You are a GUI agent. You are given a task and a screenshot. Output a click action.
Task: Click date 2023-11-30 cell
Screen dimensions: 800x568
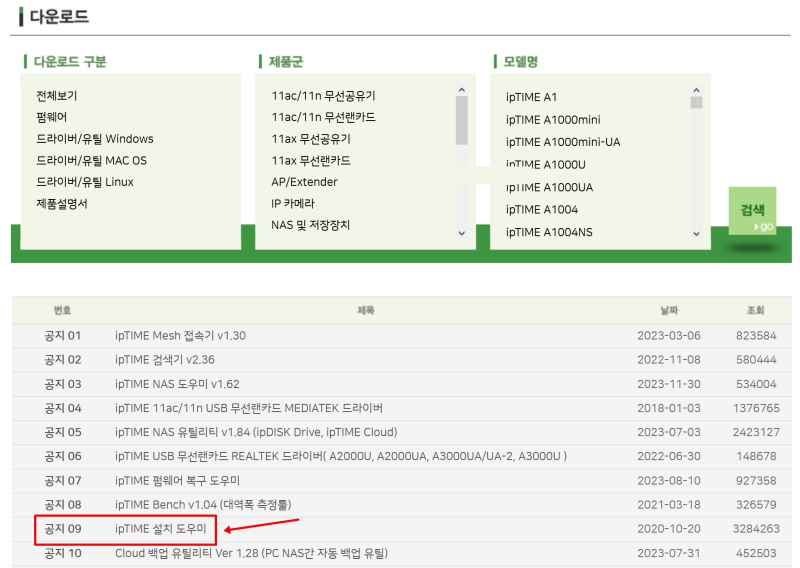[x=669, y=384]
